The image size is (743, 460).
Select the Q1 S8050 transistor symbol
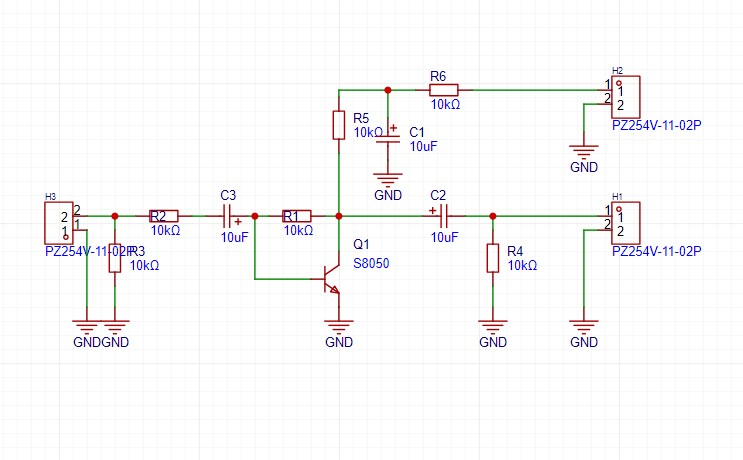[330, 279]
